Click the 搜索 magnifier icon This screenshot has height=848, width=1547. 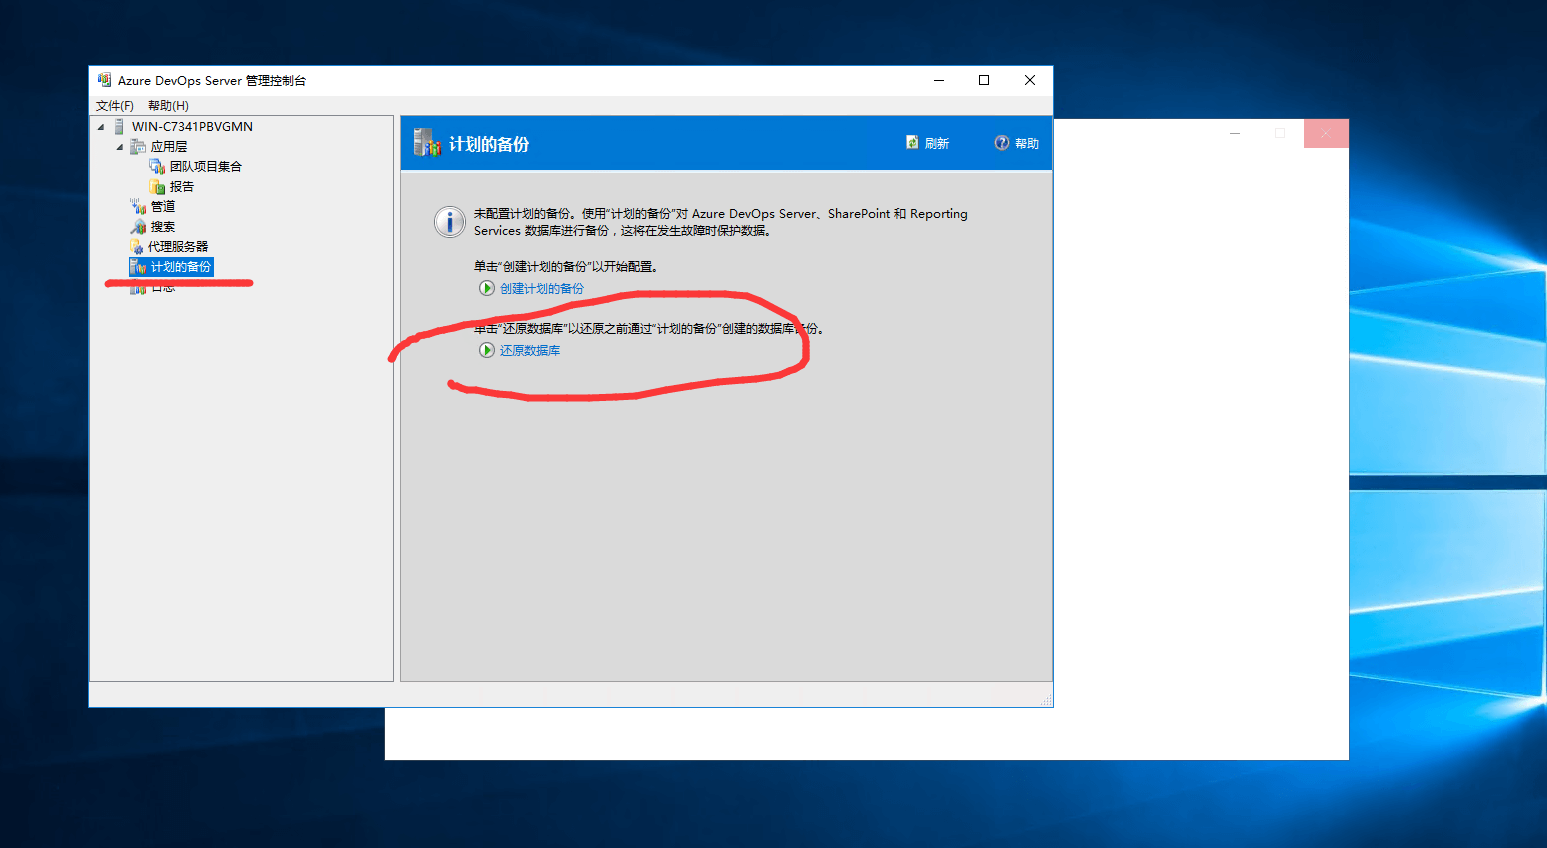click(138, 227)
